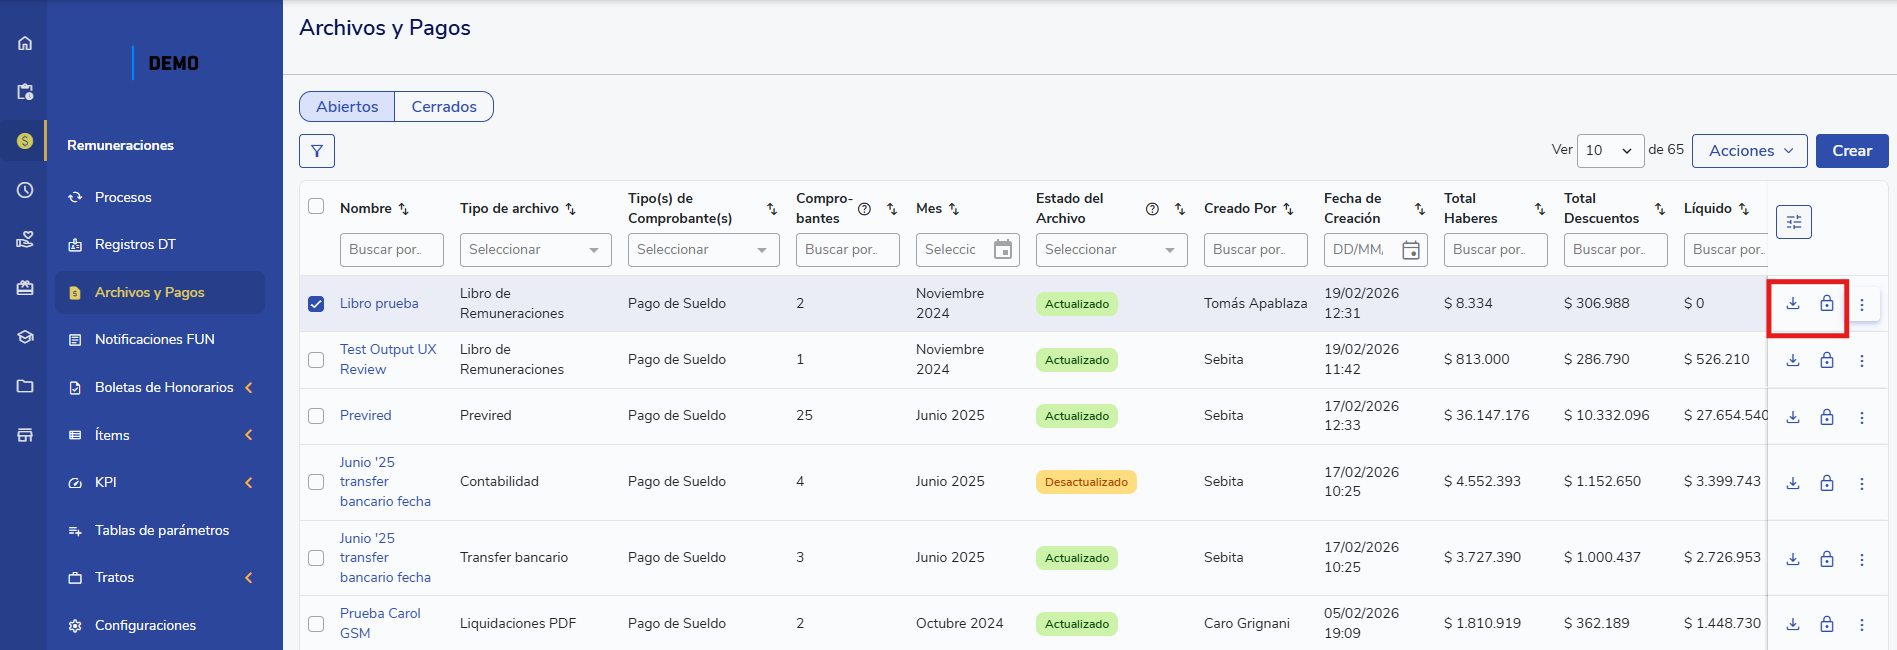Click the Nombre search input field
The image size is (1897, 650).
(391, 250)
